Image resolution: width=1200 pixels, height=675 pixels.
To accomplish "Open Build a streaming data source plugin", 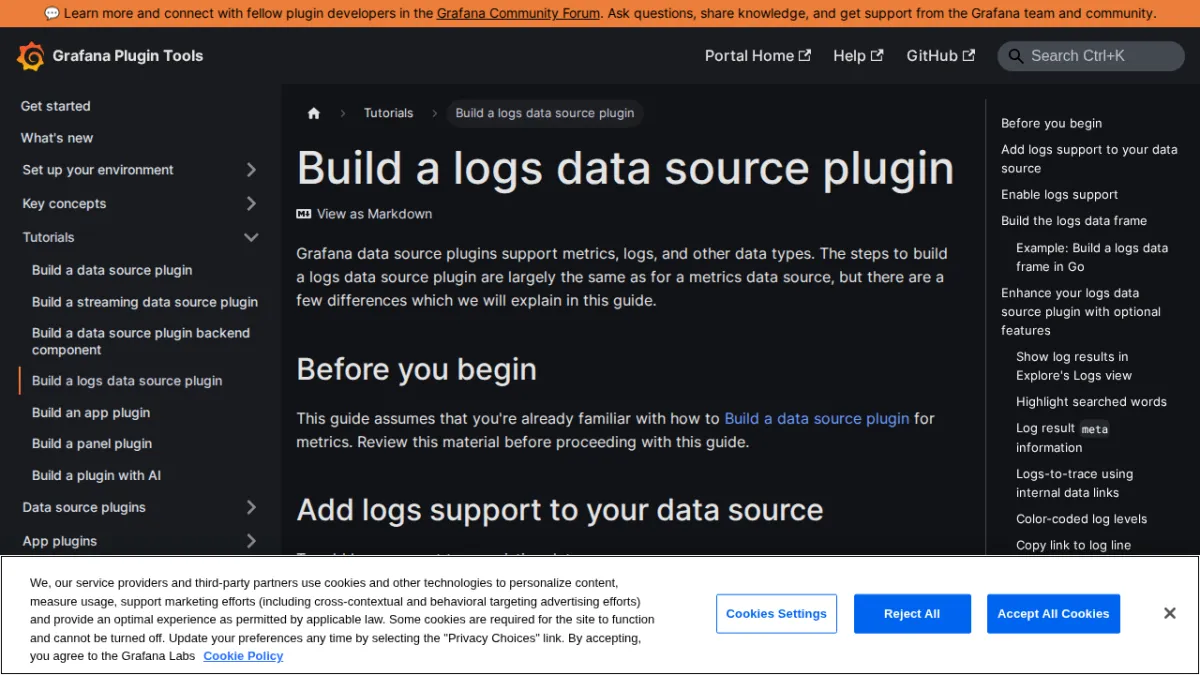I will coord(145,302).
